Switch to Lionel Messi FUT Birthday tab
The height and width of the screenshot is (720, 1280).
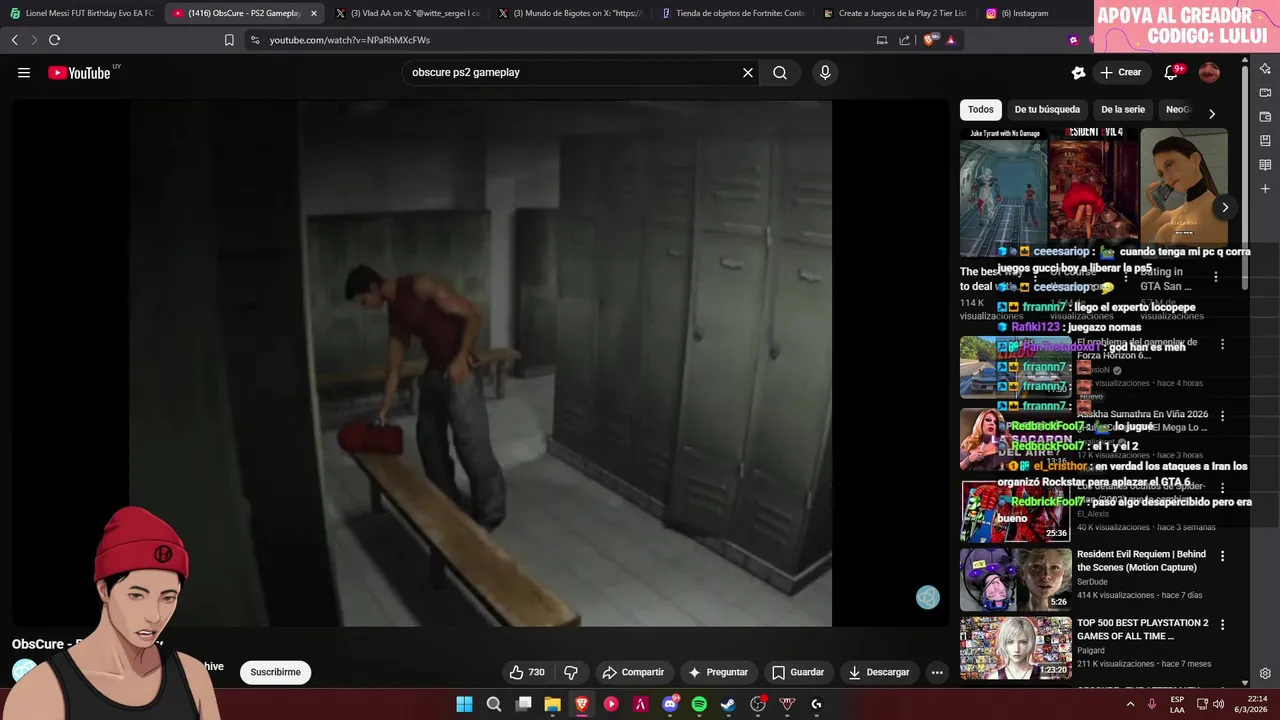(82, 13)
